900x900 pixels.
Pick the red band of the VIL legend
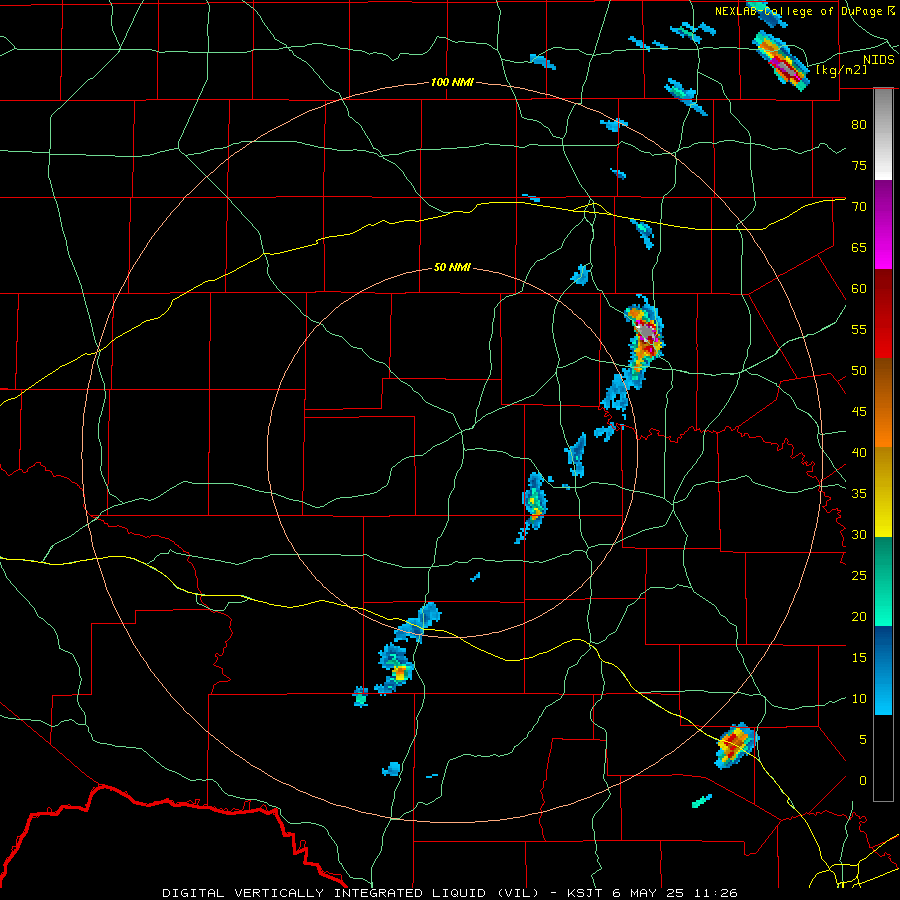[883, 314]
